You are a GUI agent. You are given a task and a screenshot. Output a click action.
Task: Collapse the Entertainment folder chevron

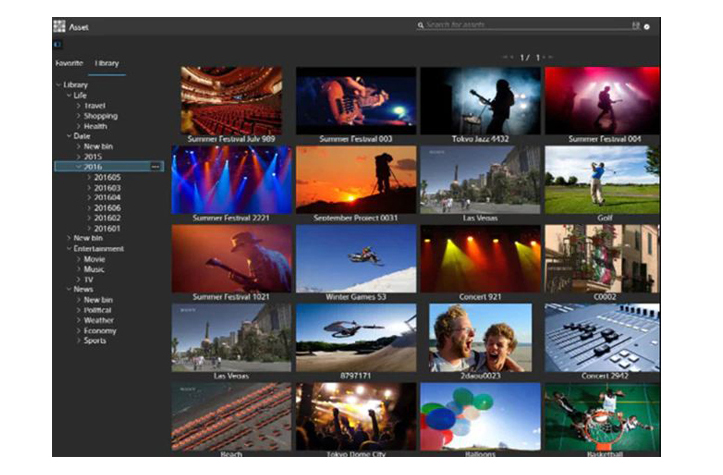click(67, 248)
